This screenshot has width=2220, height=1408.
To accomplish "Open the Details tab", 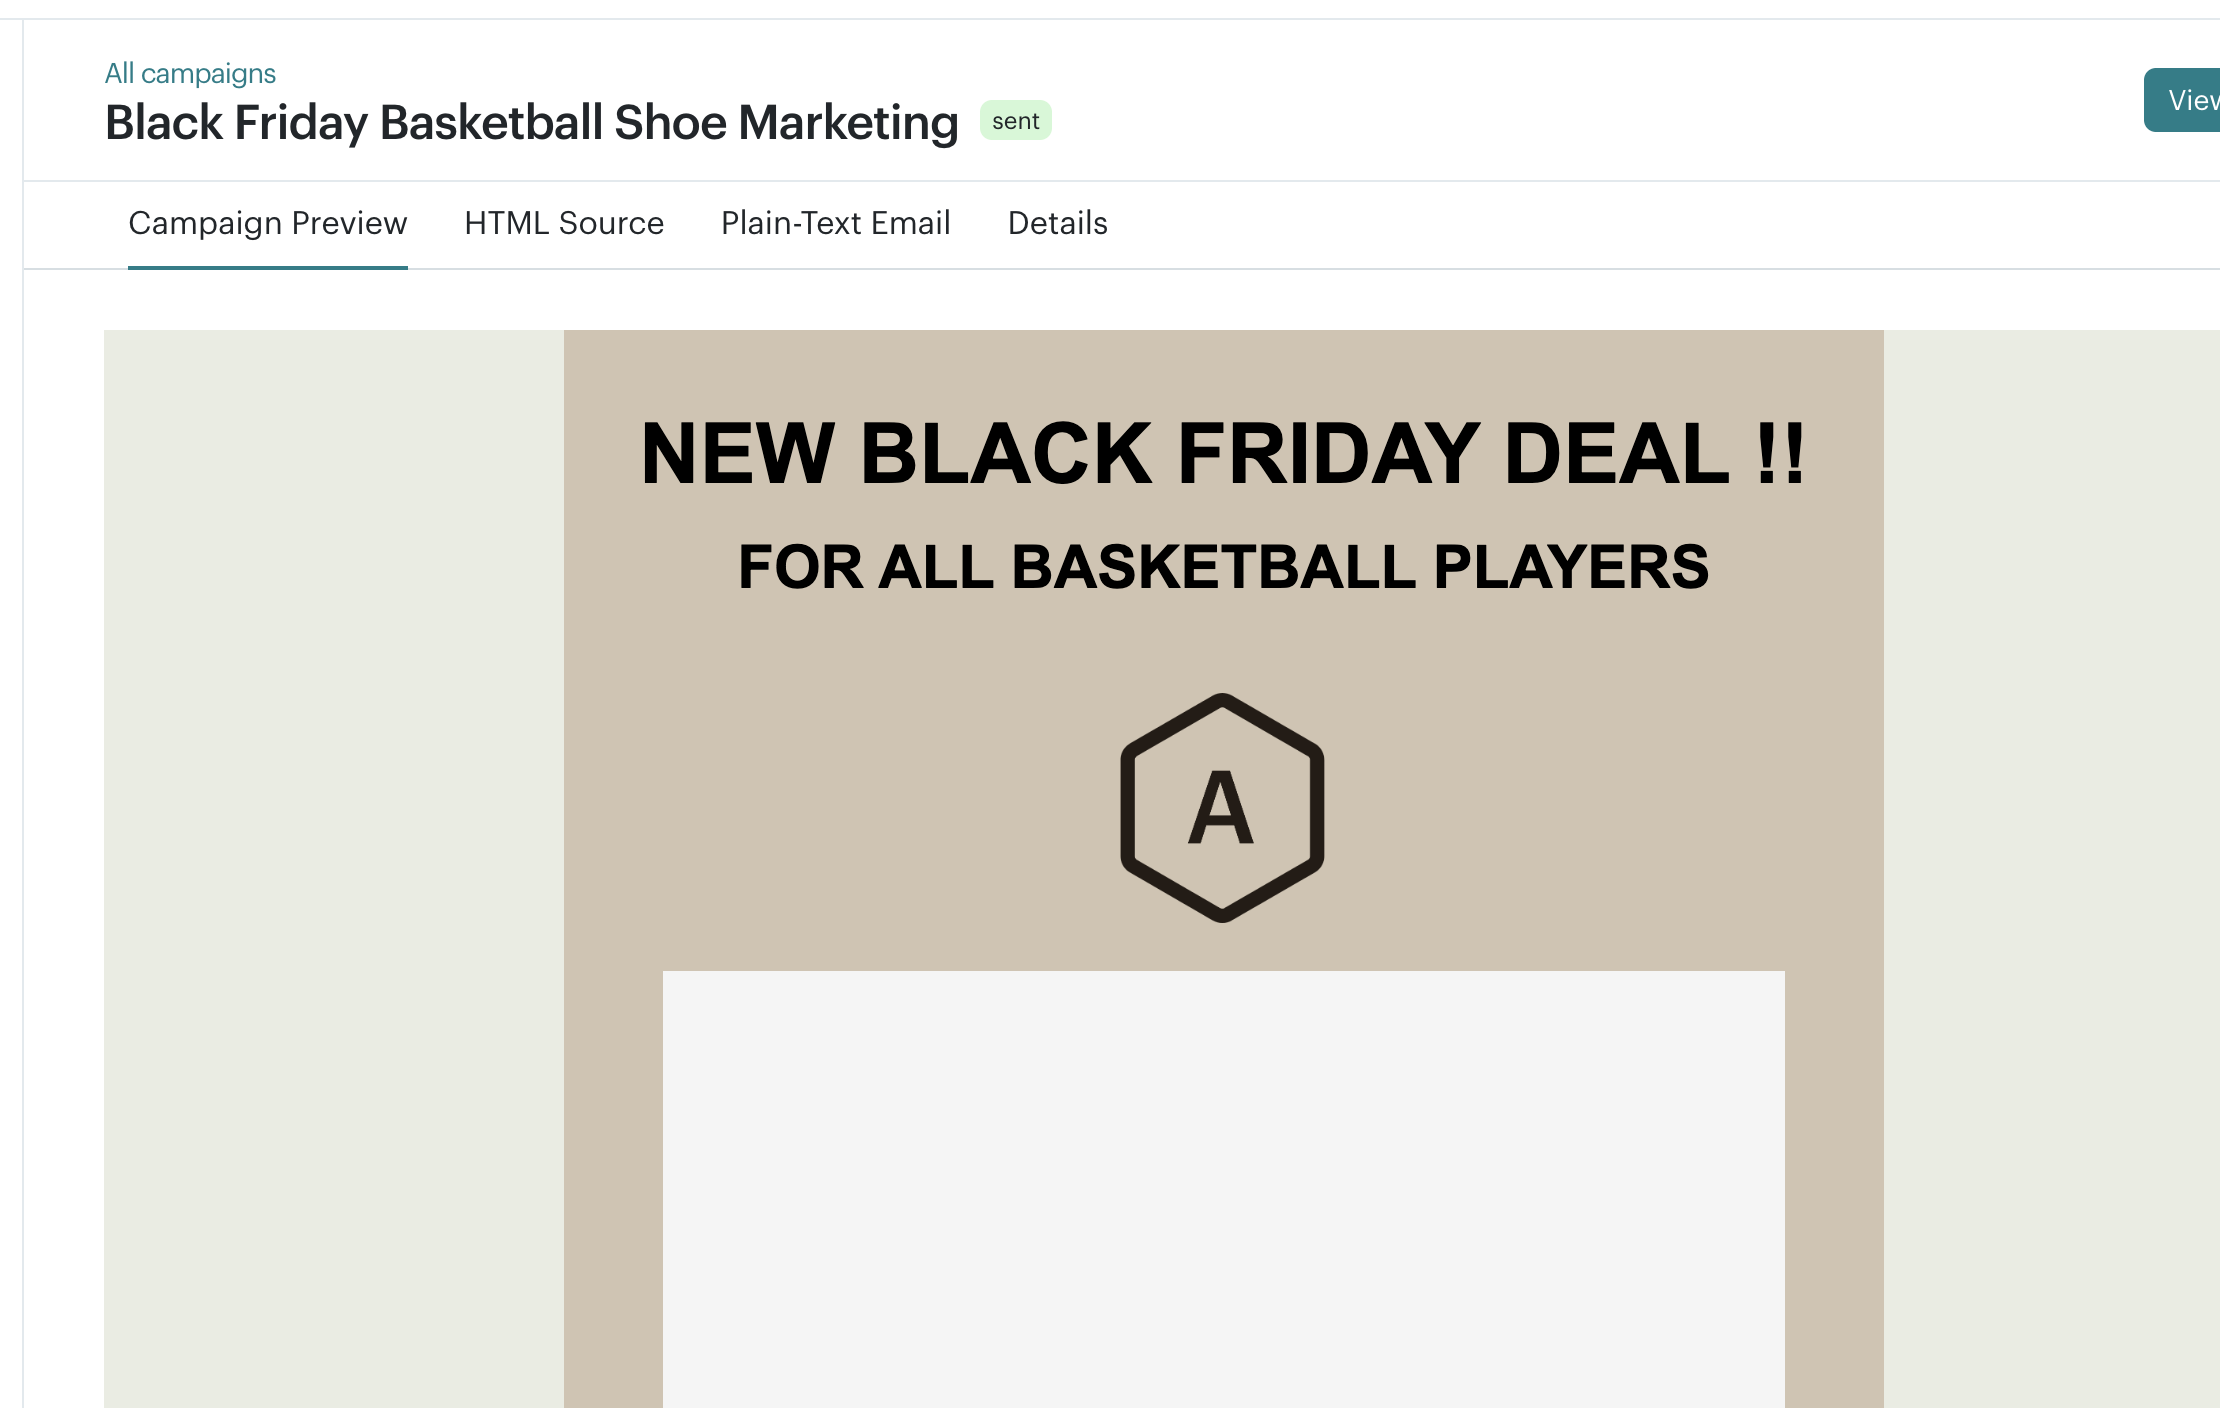I will click(1058, 223).
